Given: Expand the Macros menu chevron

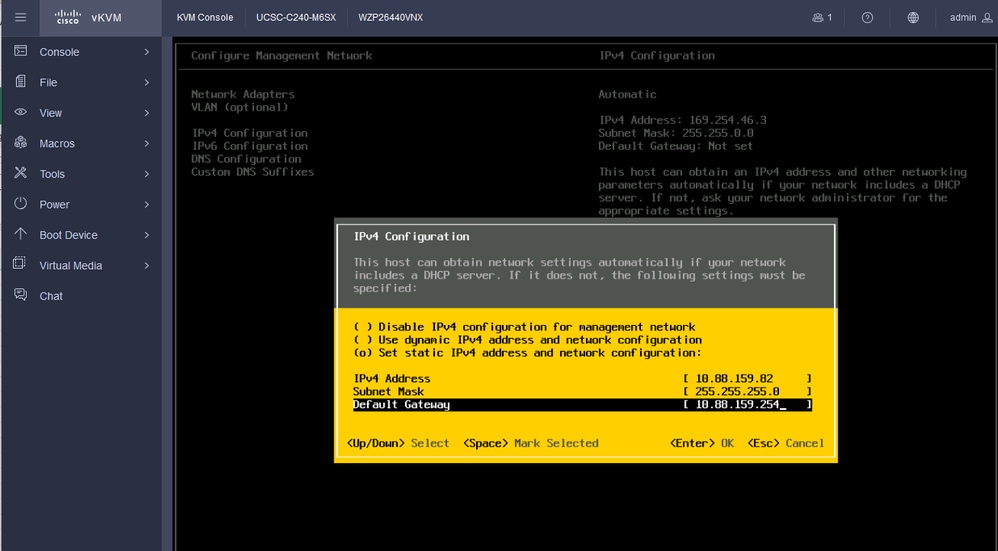Looking at the screenshot, I should point(146,144).
